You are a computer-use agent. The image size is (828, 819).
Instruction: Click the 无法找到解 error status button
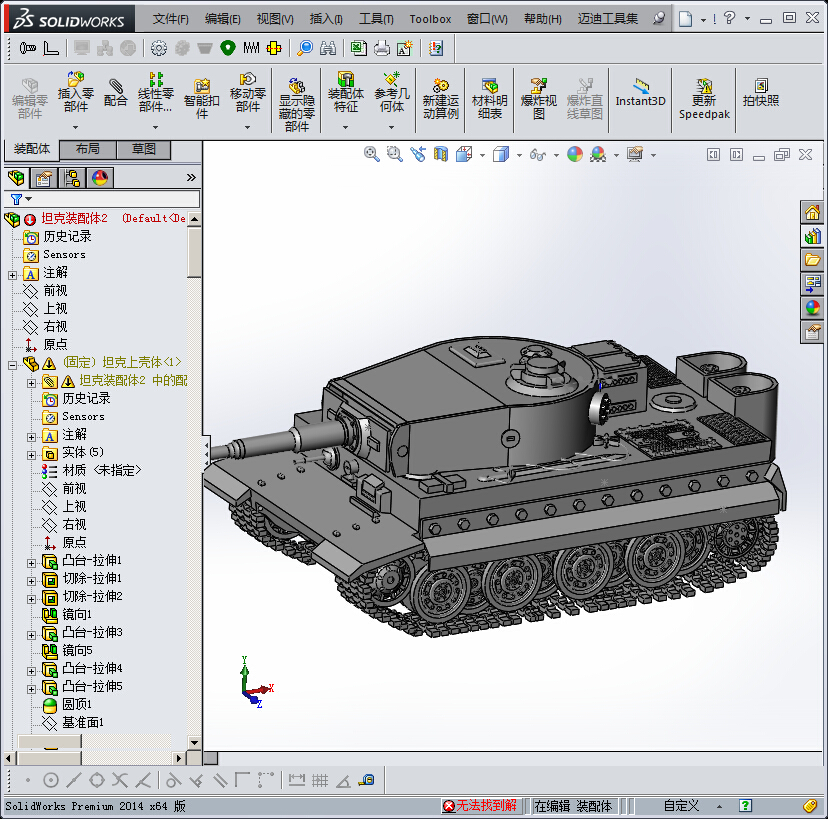click(x=482, y=805)
